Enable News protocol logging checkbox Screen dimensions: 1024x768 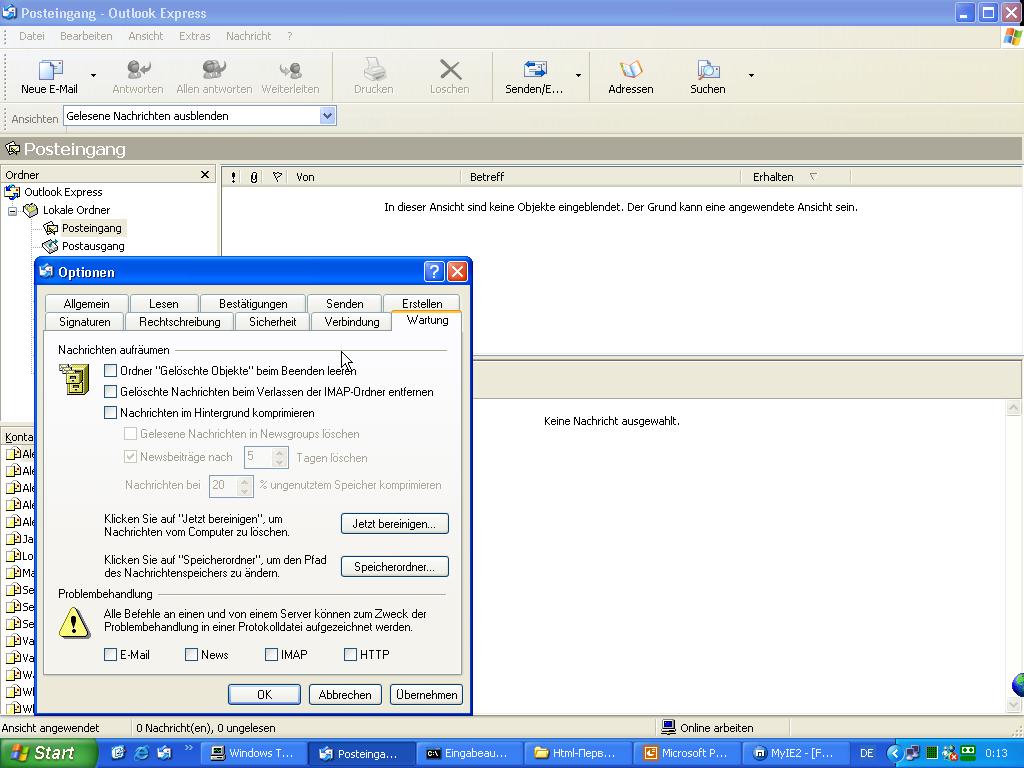click(x=191, y=654)
